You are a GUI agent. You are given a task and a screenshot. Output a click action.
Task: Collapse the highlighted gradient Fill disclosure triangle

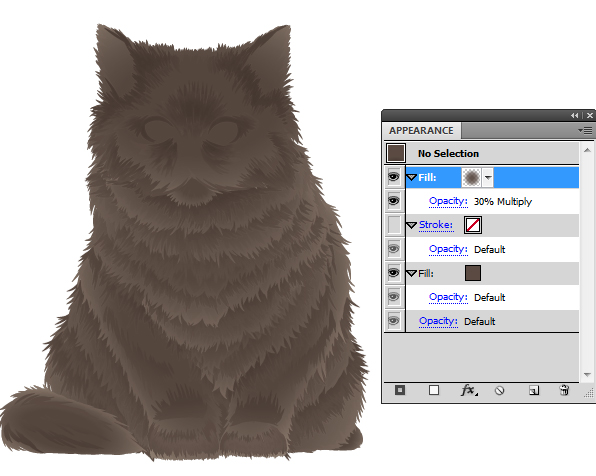pos(412,178)
